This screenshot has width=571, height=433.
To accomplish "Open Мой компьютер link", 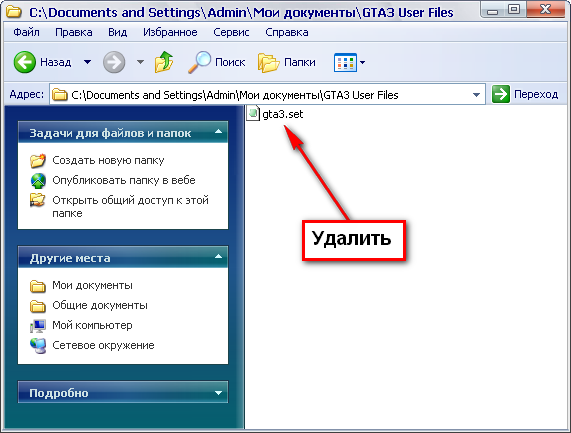I will click(92, 325).
